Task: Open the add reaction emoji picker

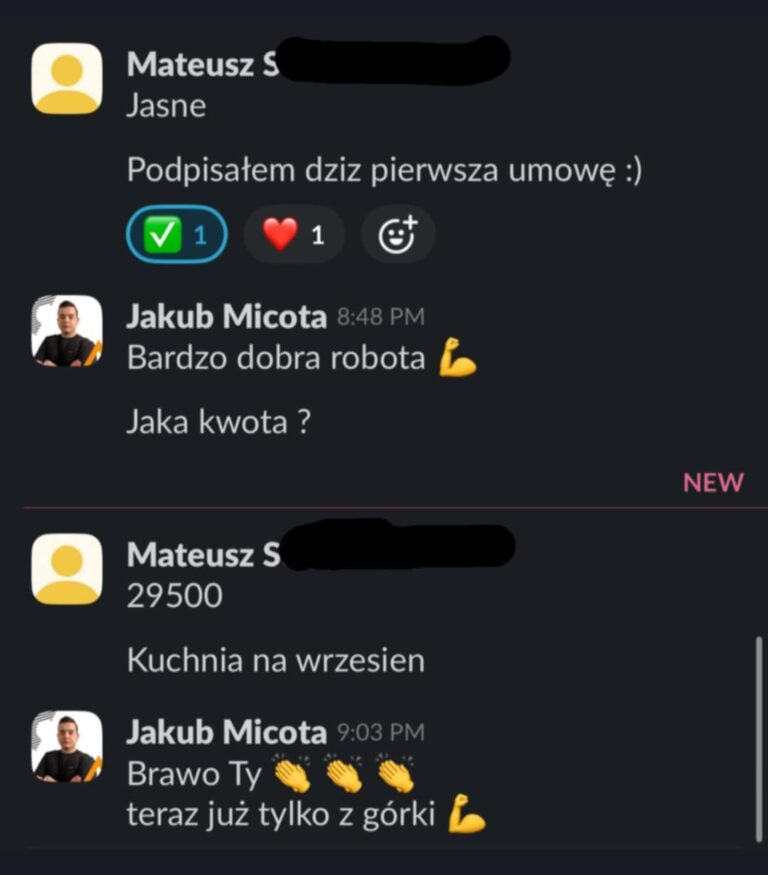Action: (398, 234)
